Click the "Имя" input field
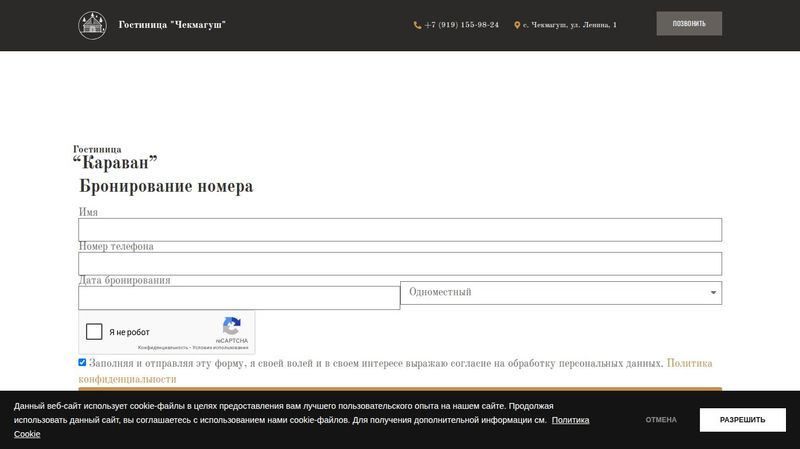This screenshot has height=449, width=800. [400, 230]
